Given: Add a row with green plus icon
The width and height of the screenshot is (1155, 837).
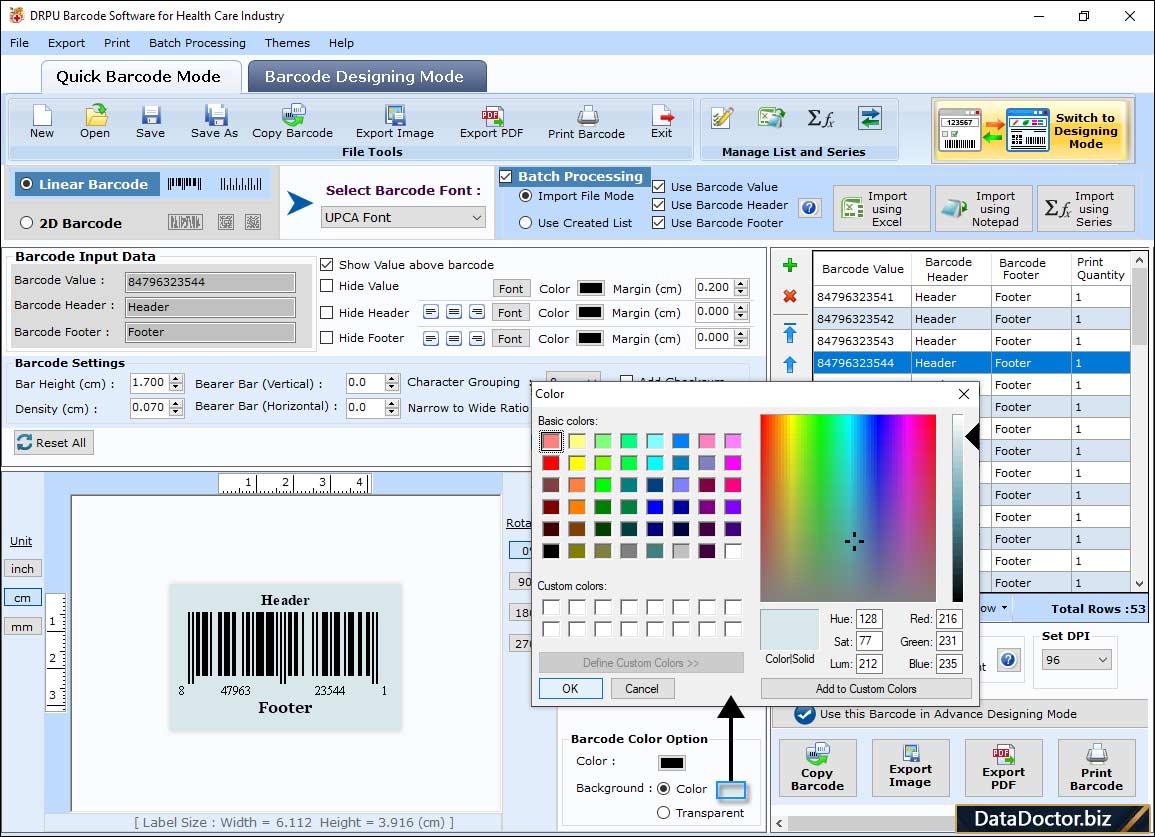Looking at the screenshot, I should [x=790, y=265].
